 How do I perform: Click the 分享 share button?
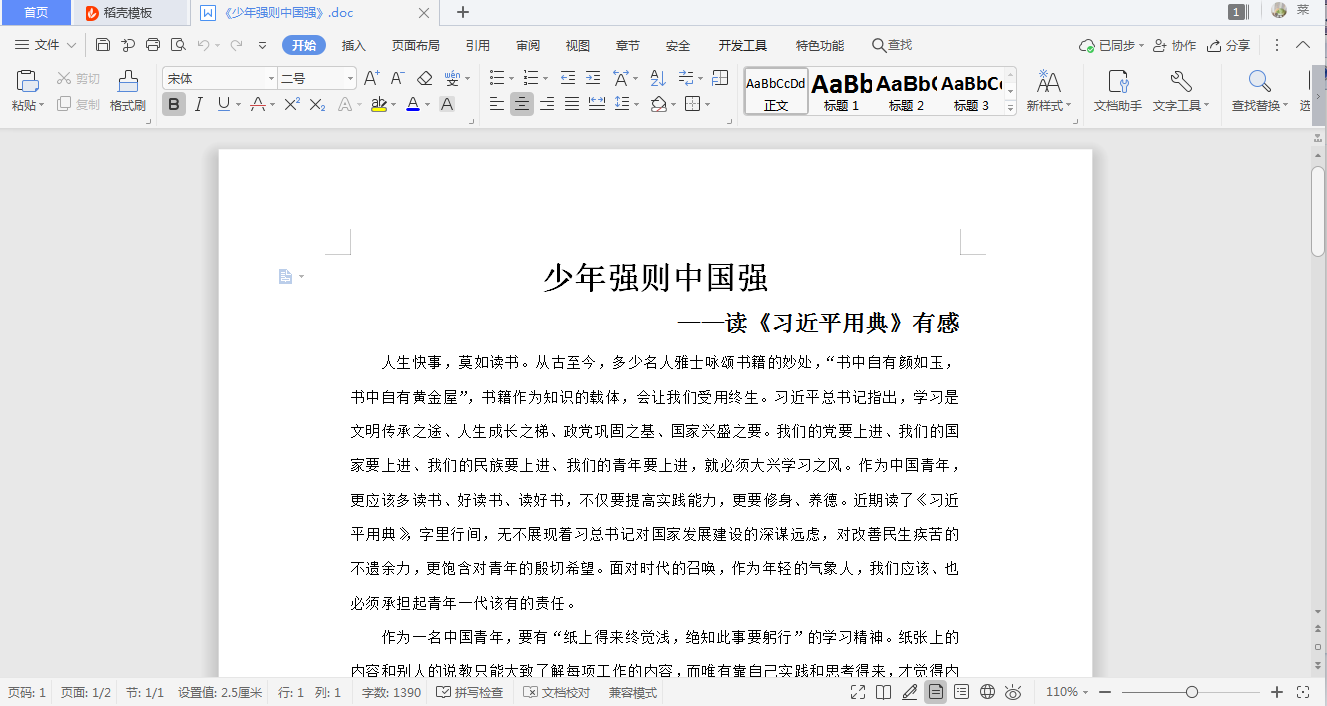pyautogui.click(x=1229, y=45)
